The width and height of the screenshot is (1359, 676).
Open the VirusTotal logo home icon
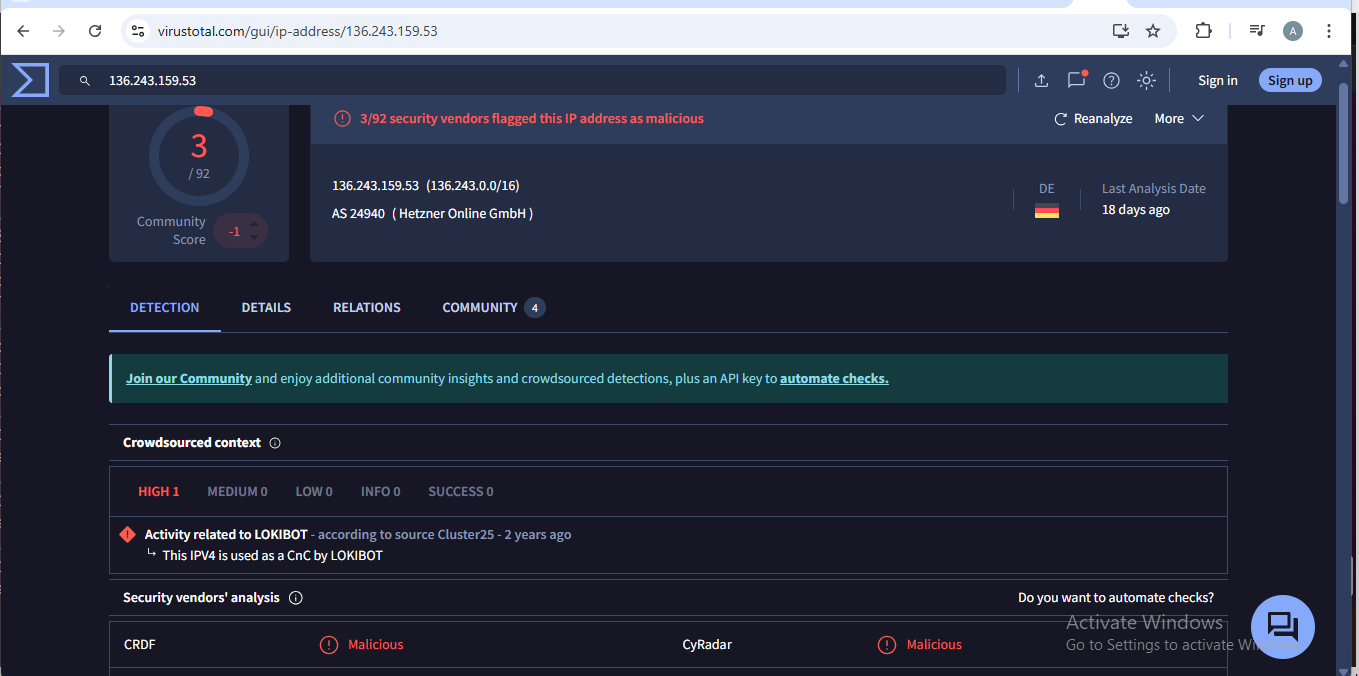(30, 80)
